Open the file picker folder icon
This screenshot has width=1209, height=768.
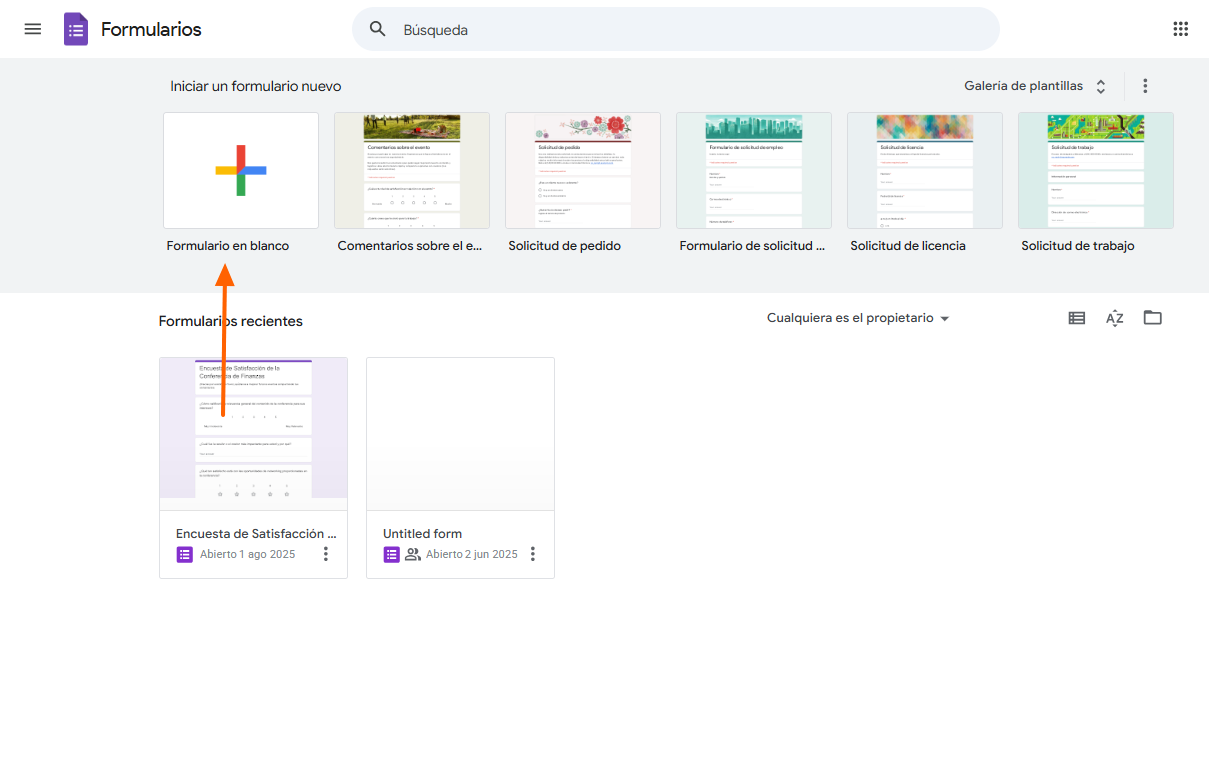1152,317
